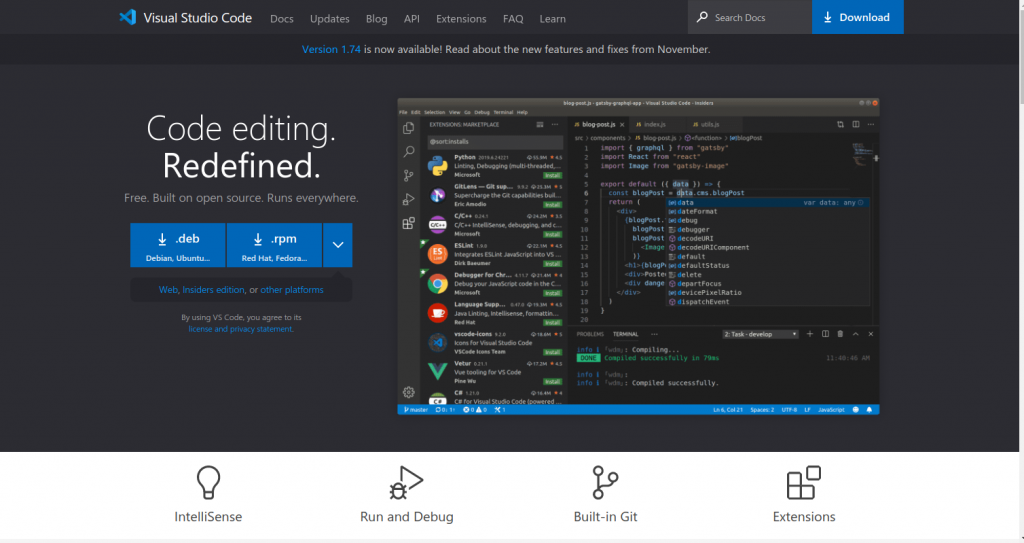Click the C/C++ extension icon in screenshot
1024x543 pixels.
coord(438,225)
